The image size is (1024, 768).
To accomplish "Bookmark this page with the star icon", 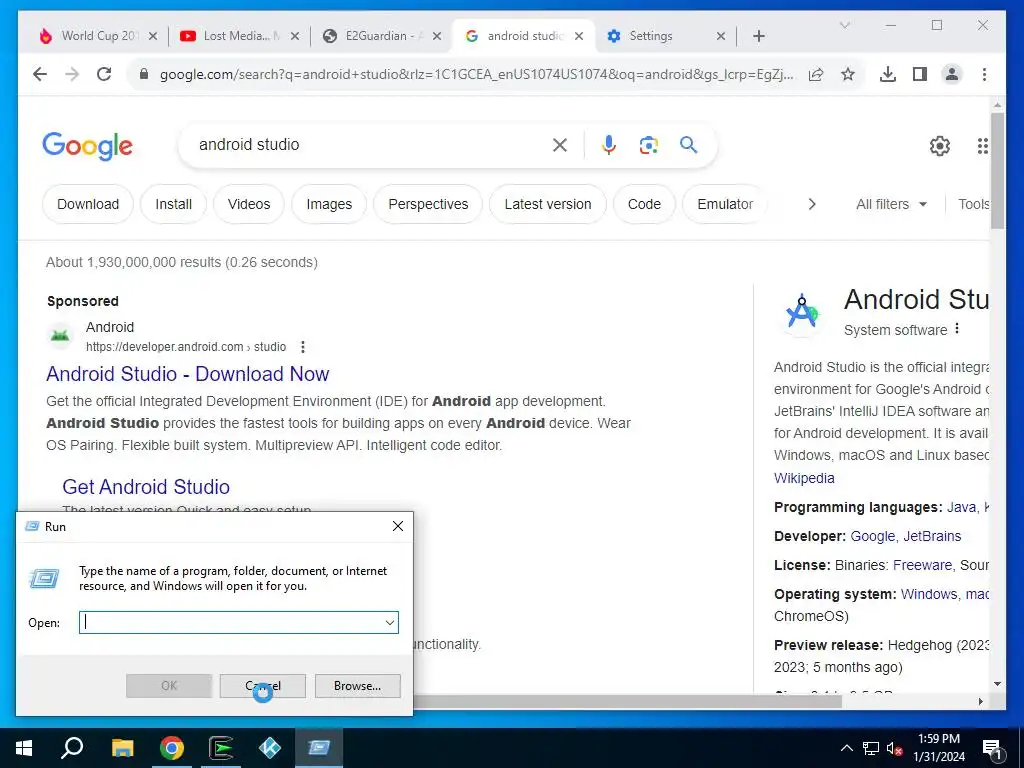I will point(848,74).
